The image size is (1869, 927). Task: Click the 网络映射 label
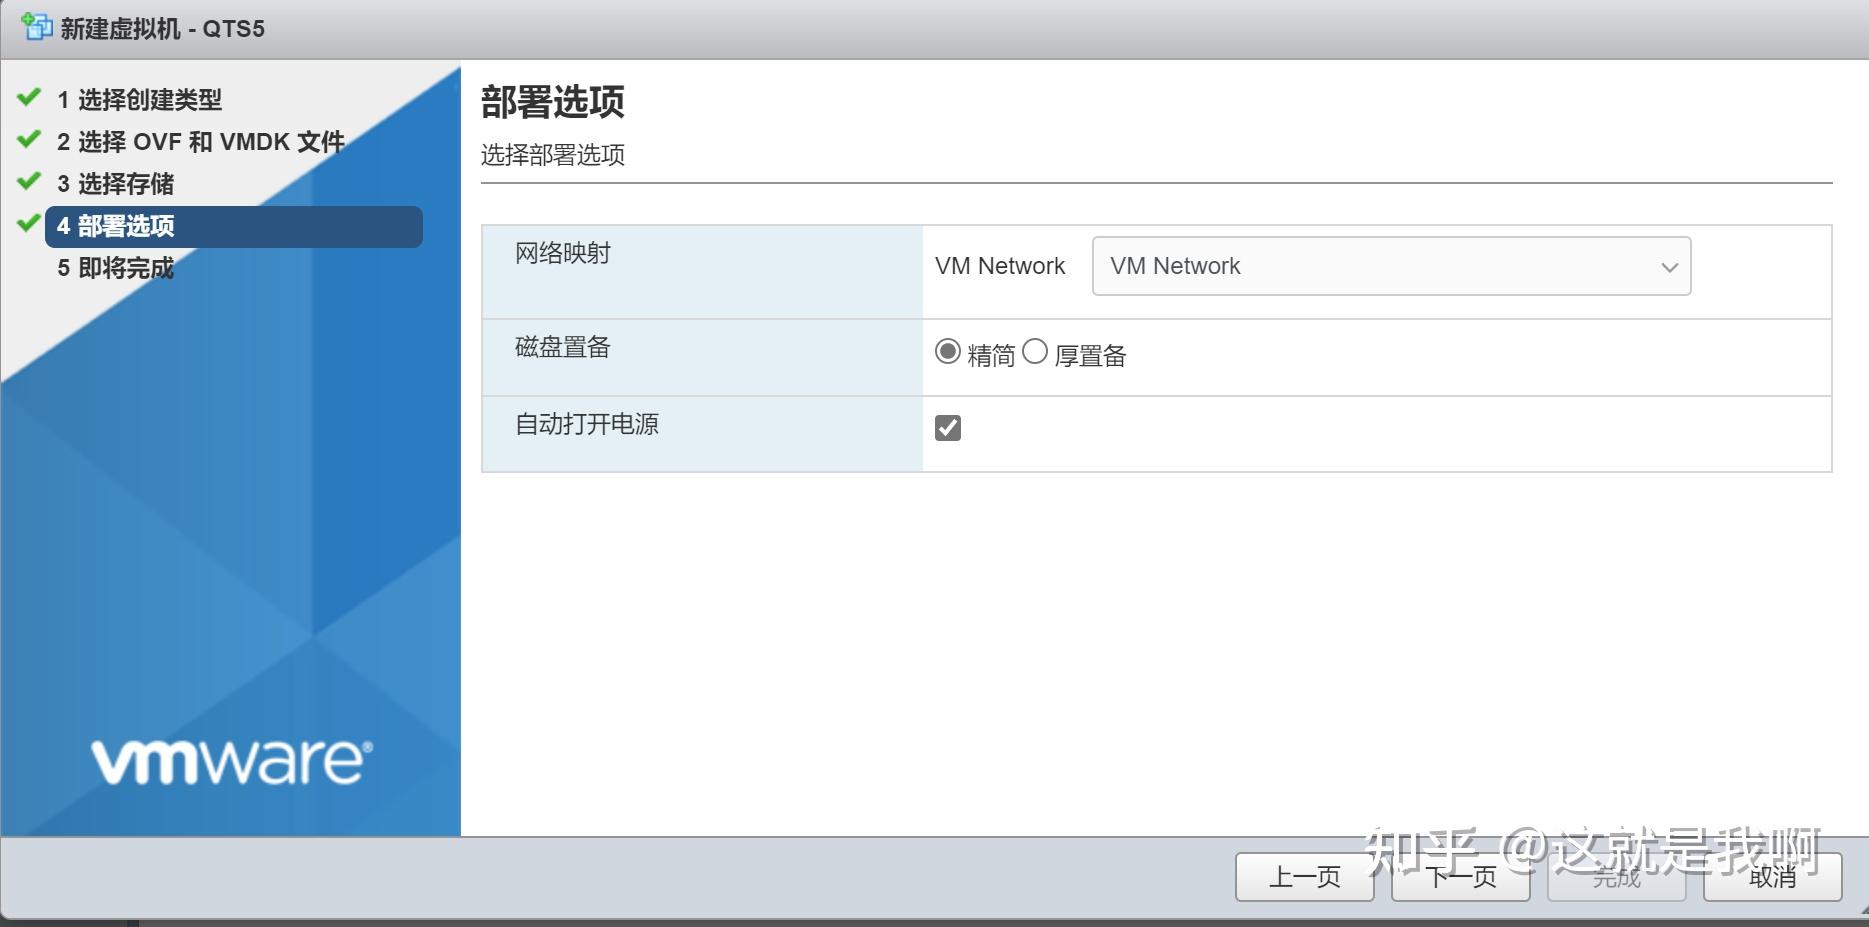tap(563, 253)
